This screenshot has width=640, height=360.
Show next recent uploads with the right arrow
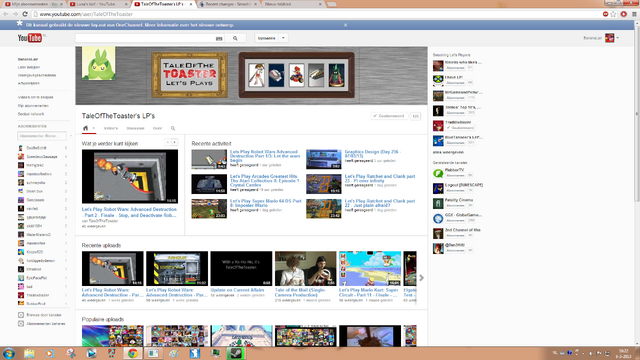point(422,278)
